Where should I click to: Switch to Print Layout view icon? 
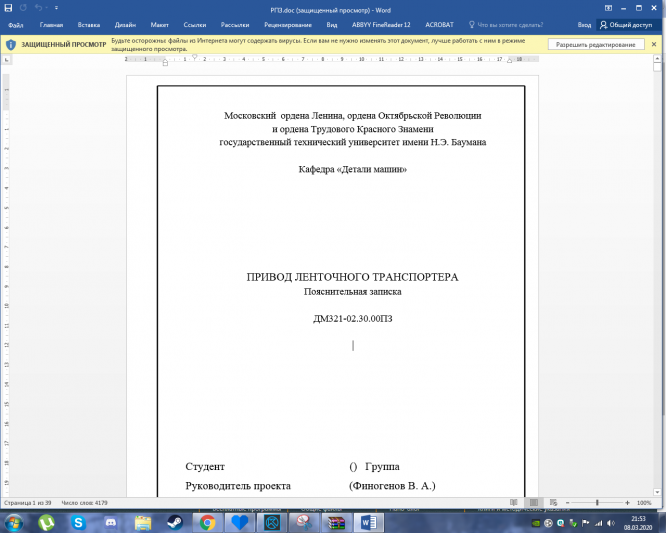coord(533,503)
